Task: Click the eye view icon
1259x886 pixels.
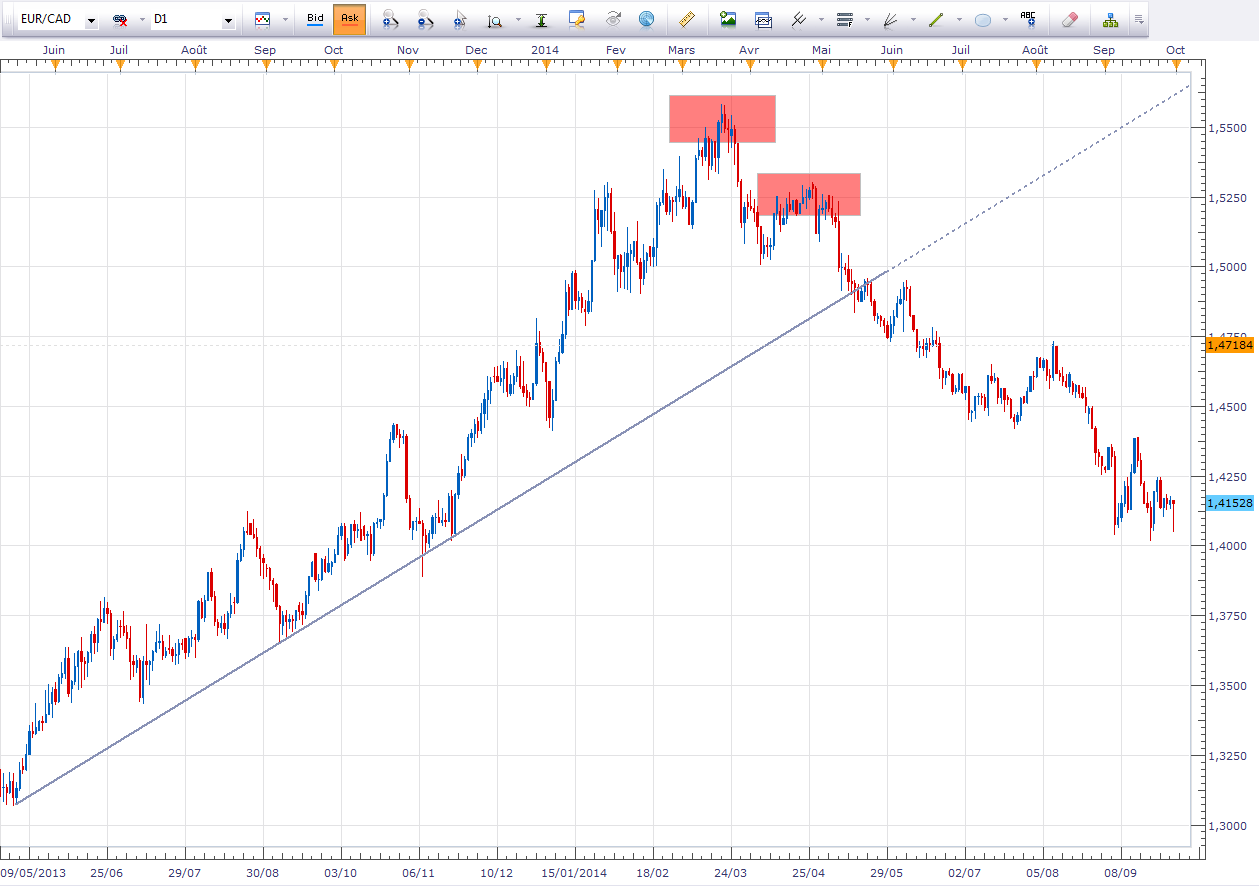Action: [x=613, y=19]
